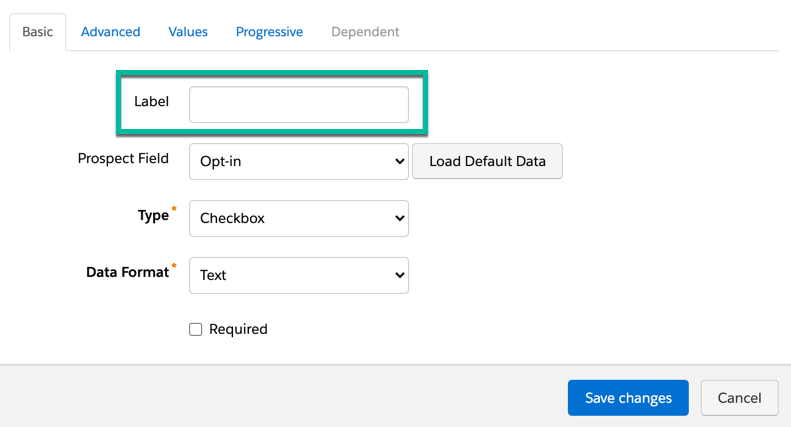
Task: Click the Prospect Field caption text
Action: click(x=123, y=158)
